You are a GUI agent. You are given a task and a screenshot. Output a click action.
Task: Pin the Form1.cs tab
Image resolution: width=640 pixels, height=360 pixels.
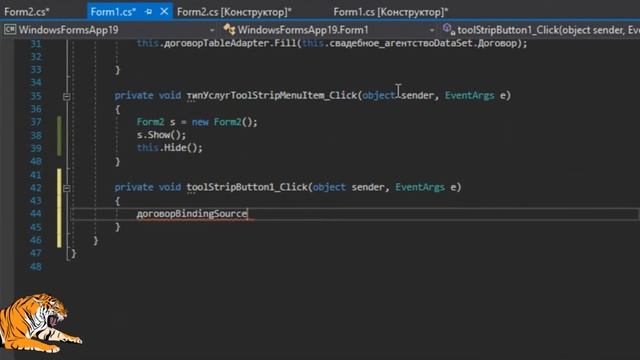(149, 12)
